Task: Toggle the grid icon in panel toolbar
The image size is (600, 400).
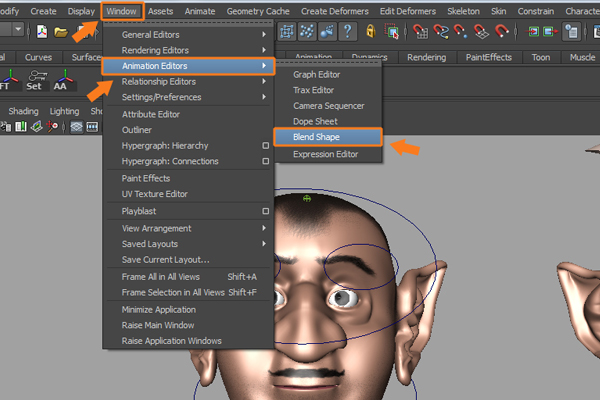Action: coord(77,127)
